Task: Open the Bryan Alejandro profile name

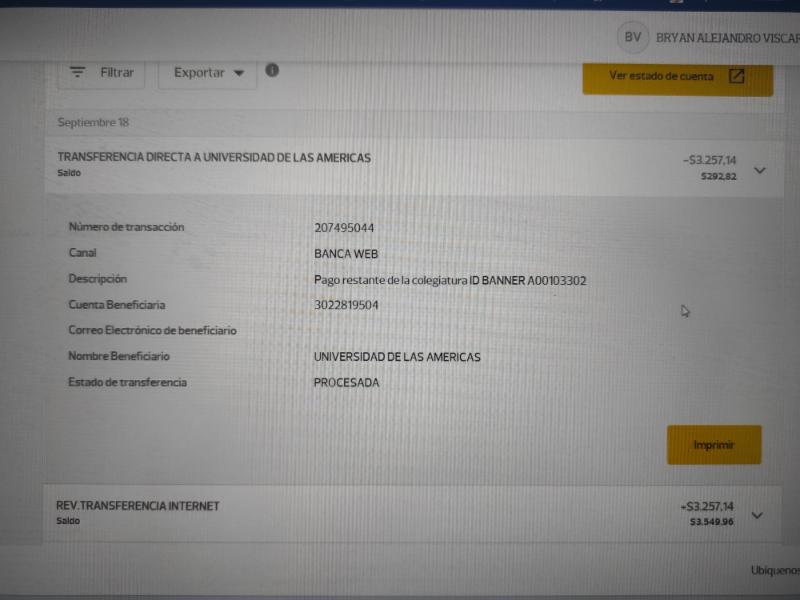Action: click(728, 38)
